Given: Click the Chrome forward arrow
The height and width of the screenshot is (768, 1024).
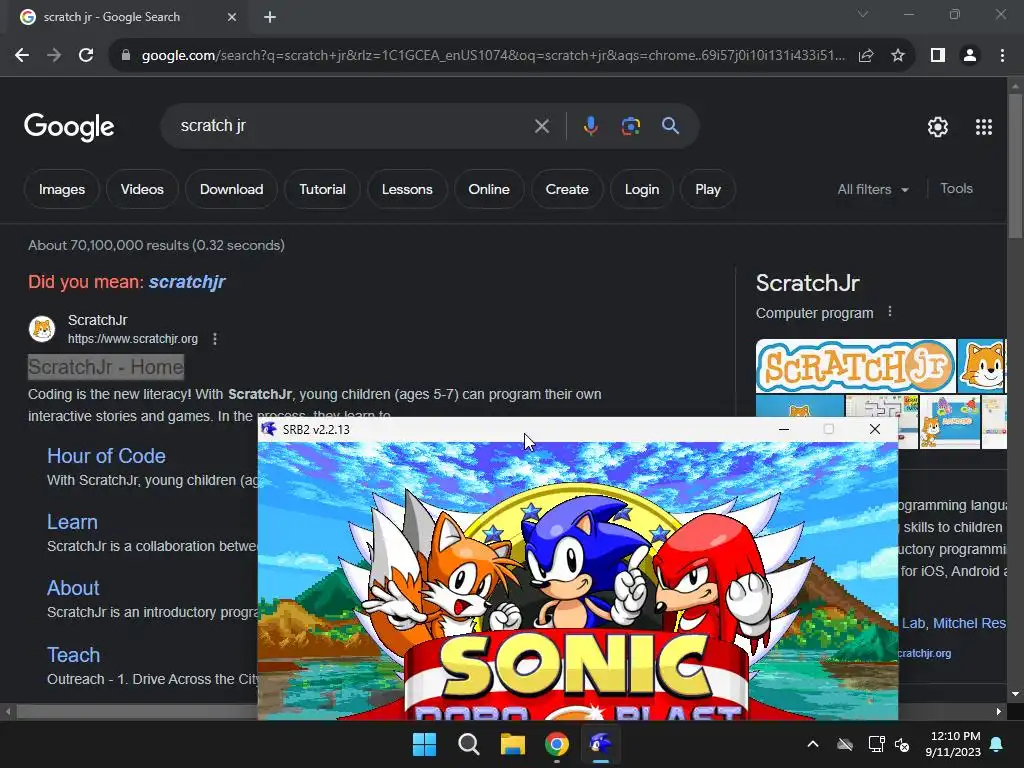Looking at the screenshot, I should (54, 56).
